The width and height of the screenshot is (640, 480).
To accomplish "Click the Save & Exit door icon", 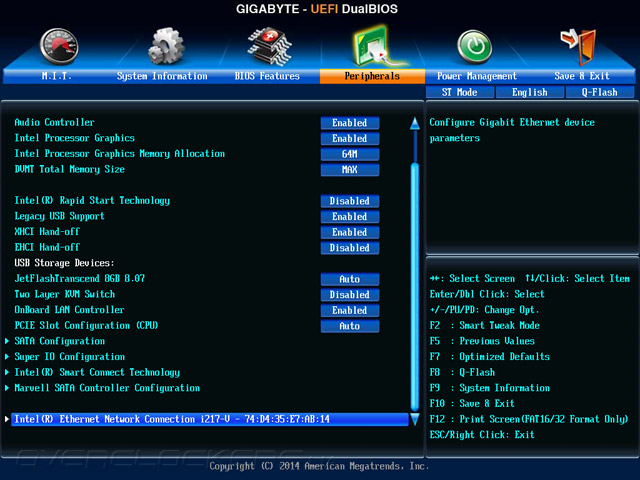I will pos(578,47).
